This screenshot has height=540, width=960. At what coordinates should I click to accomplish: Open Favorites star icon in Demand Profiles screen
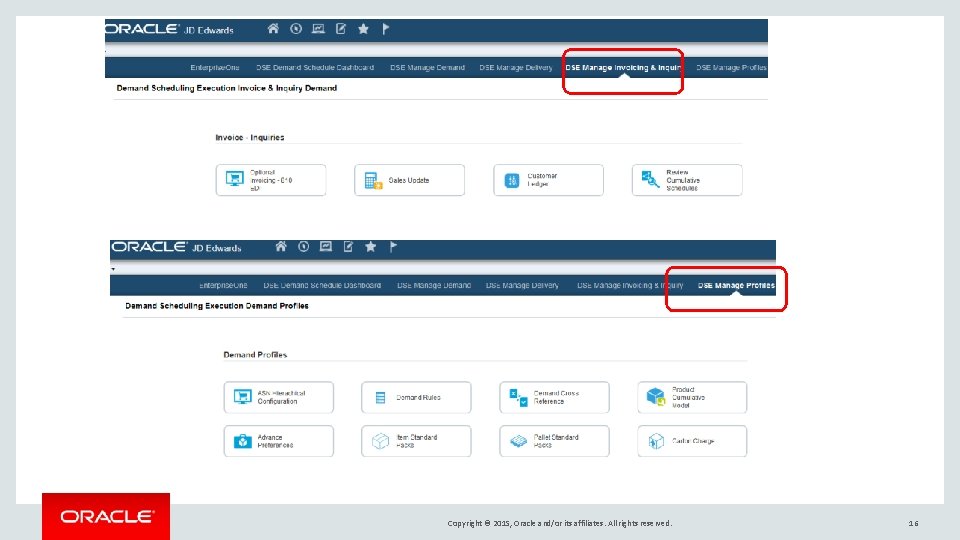point(370,247)
